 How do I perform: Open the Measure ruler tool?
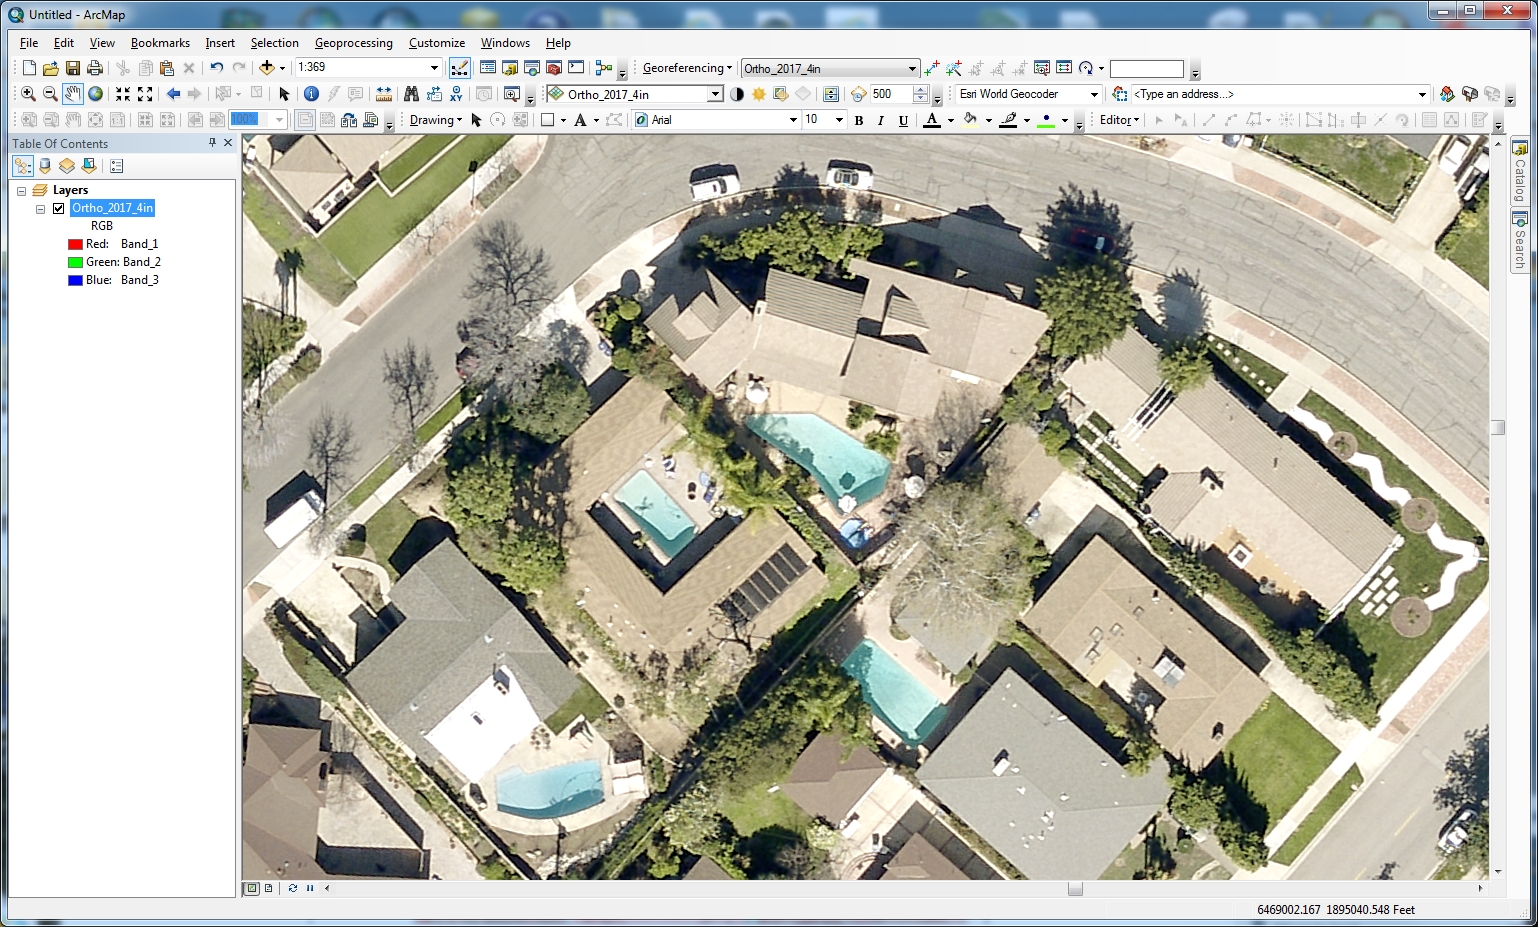pyautogui.click(x=384, y=94)
